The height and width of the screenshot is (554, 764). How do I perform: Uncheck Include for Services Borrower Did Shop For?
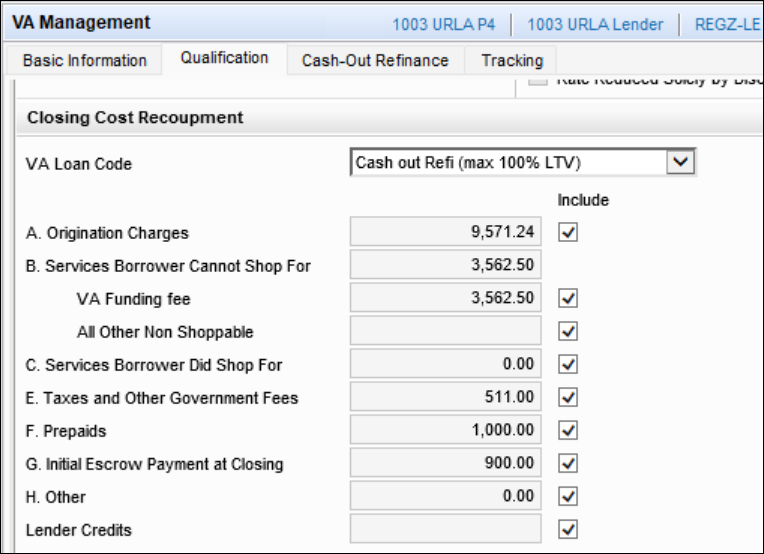click(x=569, y=364)
